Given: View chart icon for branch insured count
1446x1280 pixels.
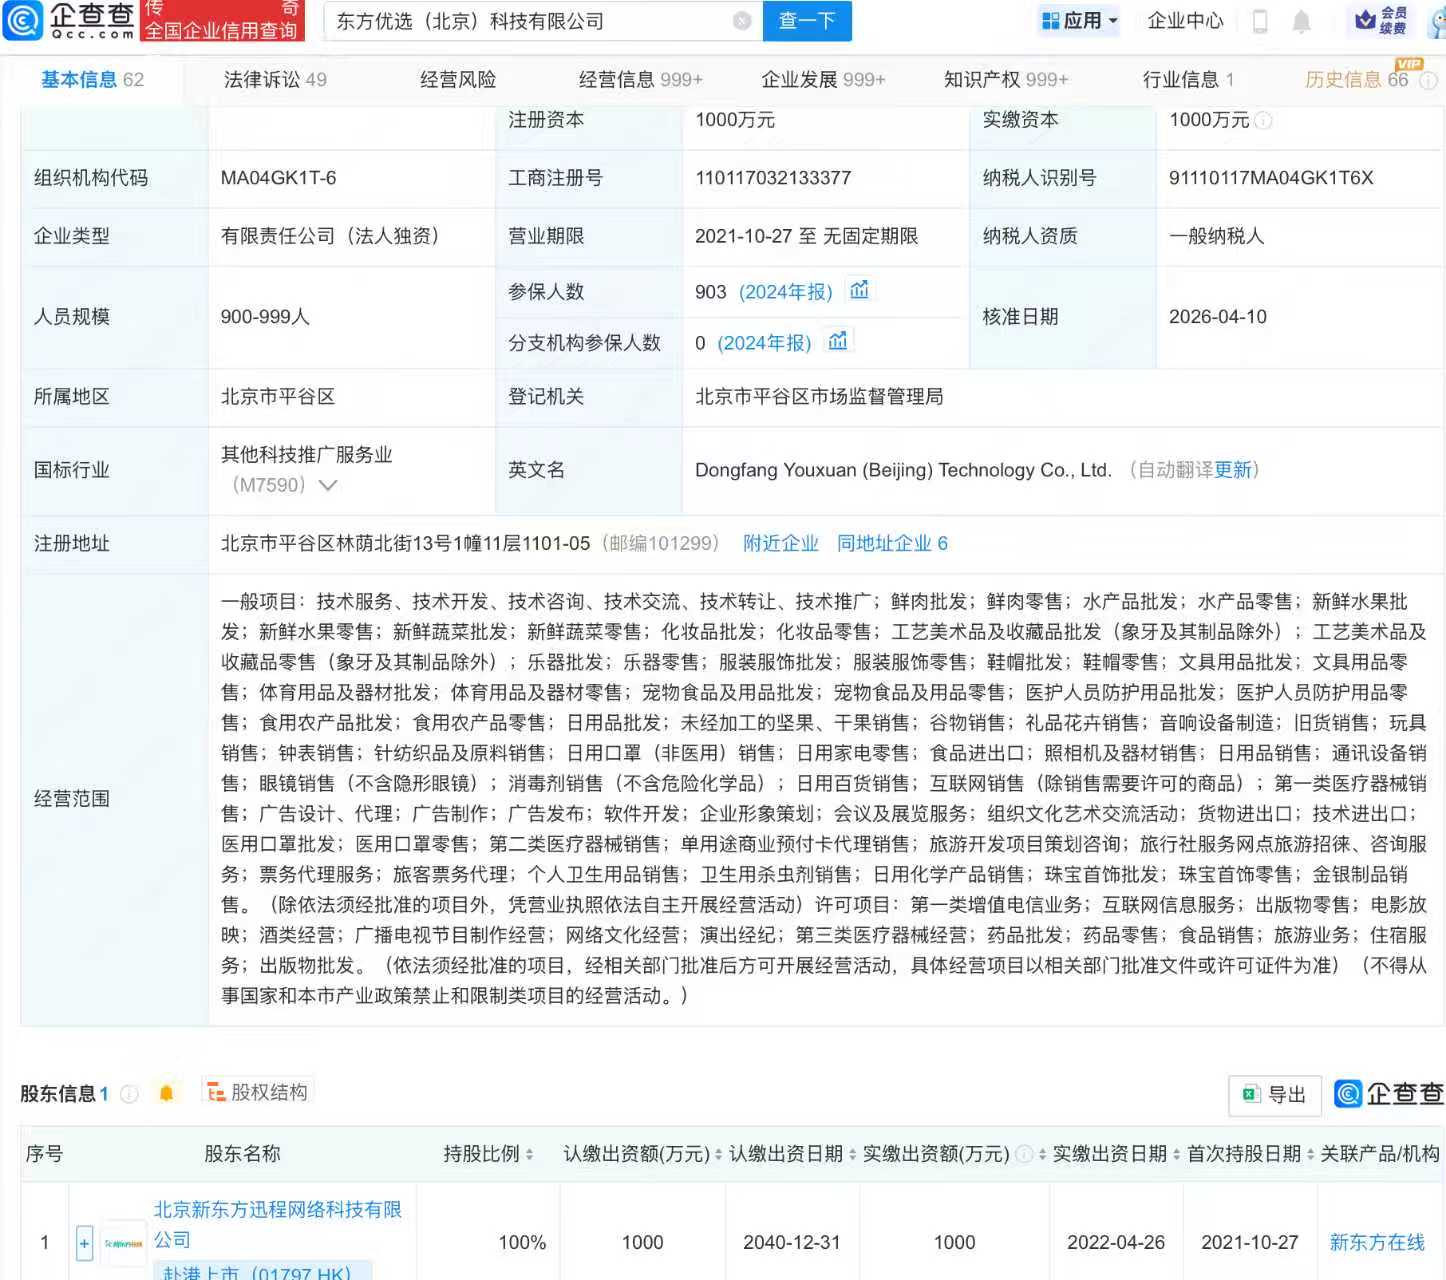Looking at the screenshot, I should (838, 341).
